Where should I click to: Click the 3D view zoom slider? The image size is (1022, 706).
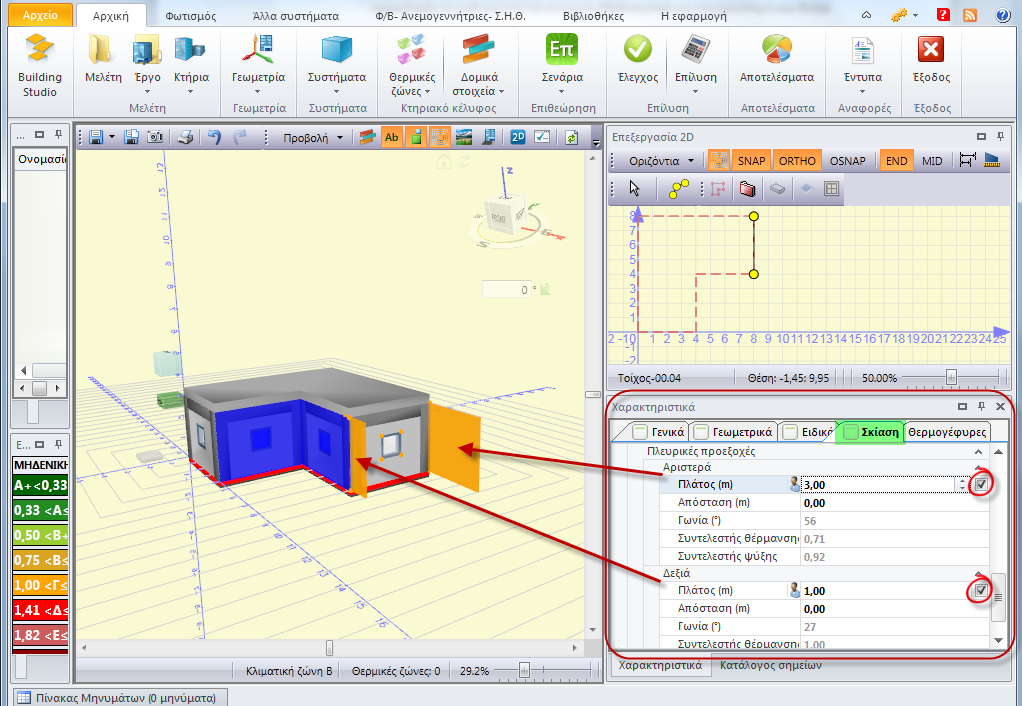(x=524, y=670)
